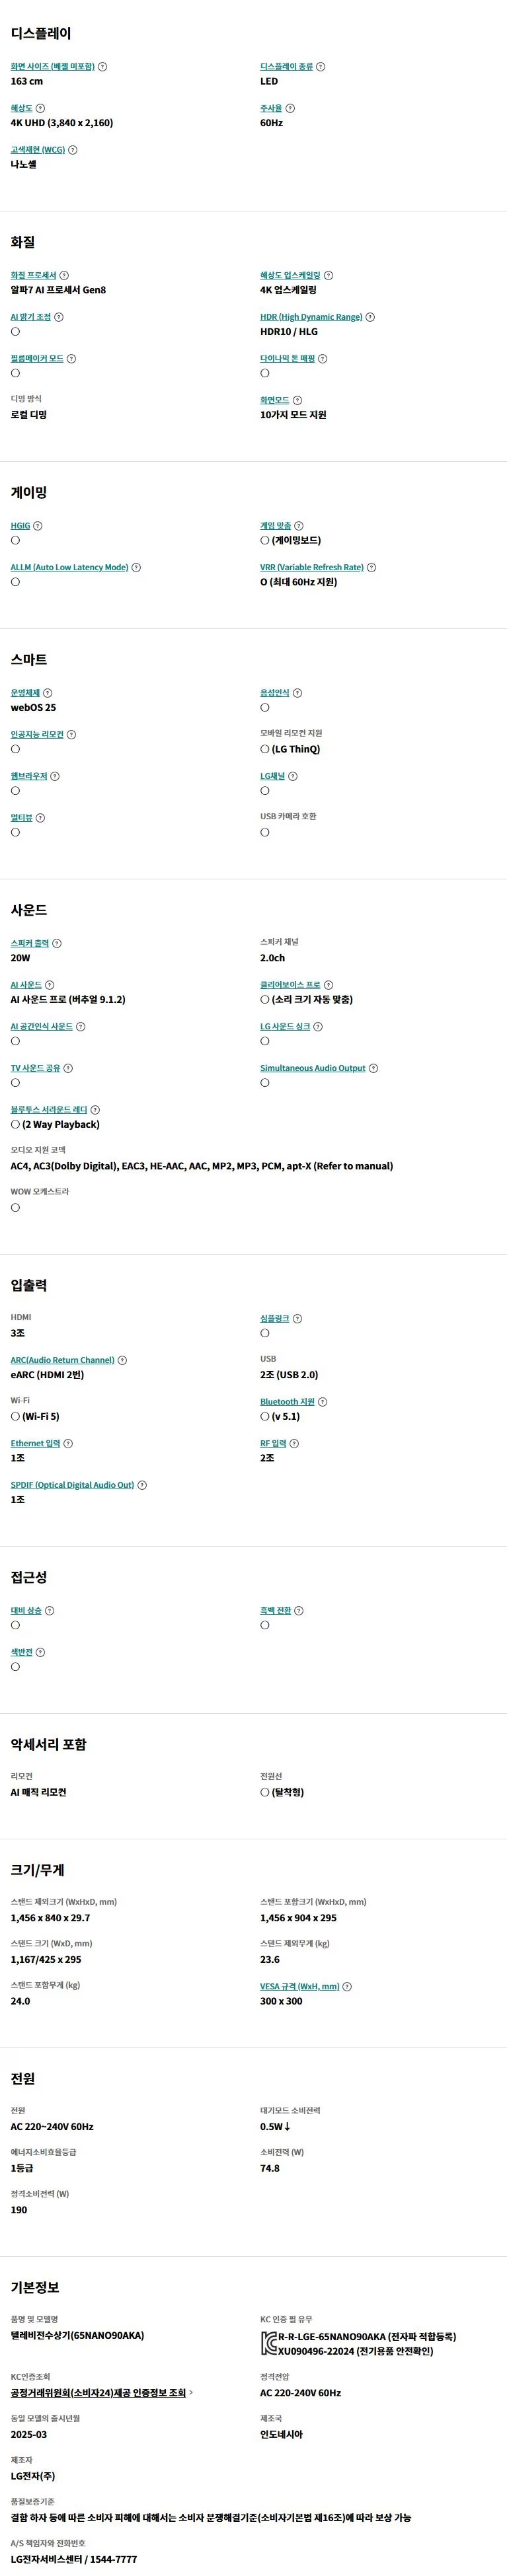Screen dimensions: 507x2576
Task: Open the ALLM (Auto Low Latency Mode) link
Action: (70, 567)
